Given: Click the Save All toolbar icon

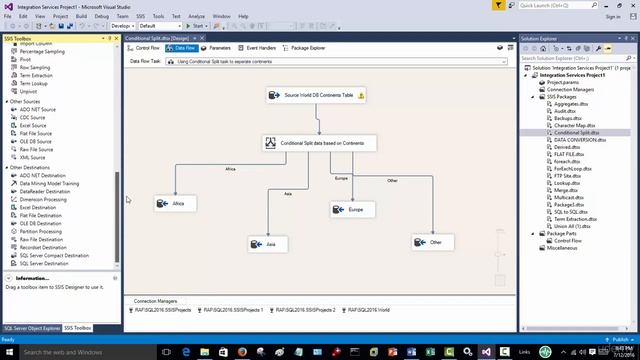Looking at the screenshot, I should tap(70, 26).
